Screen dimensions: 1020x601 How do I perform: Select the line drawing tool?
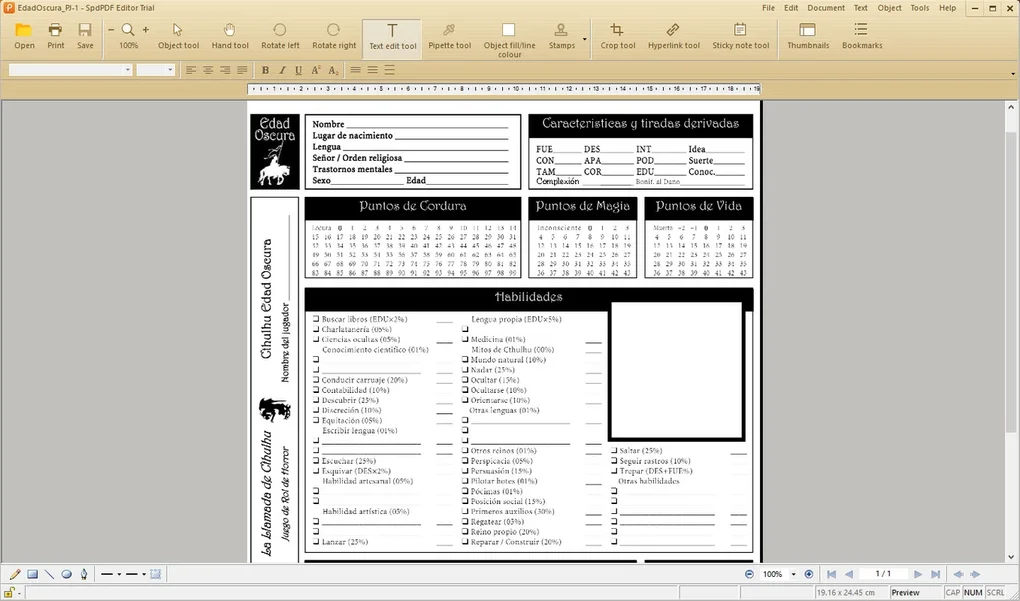click(x=49, y=574)
